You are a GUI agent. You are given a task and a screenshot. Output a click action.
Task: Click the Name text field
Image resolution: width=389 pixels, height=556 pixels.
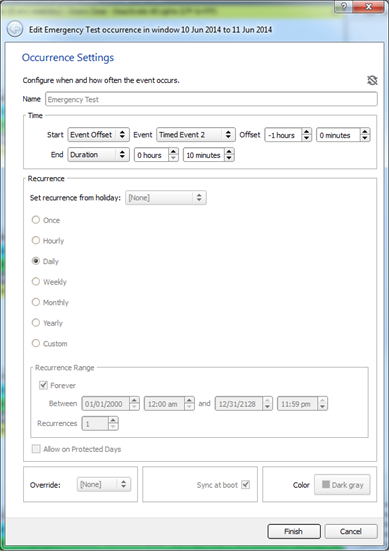[211, 99]
